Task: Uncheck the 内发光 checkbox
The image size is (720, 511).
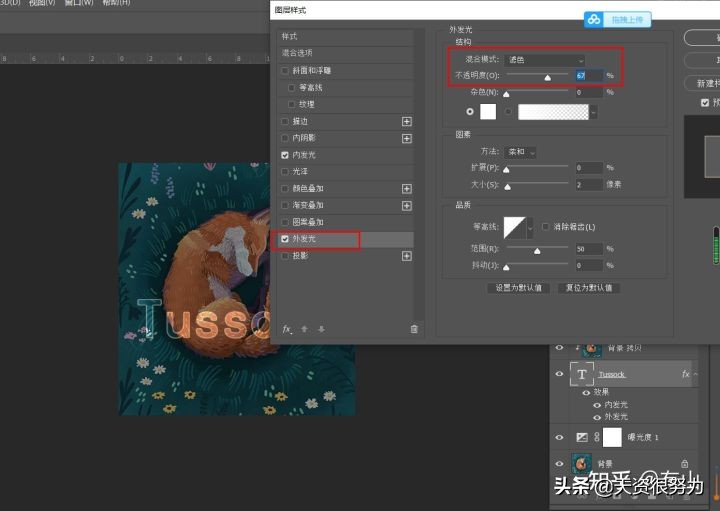Action: (x=285, y=155)
